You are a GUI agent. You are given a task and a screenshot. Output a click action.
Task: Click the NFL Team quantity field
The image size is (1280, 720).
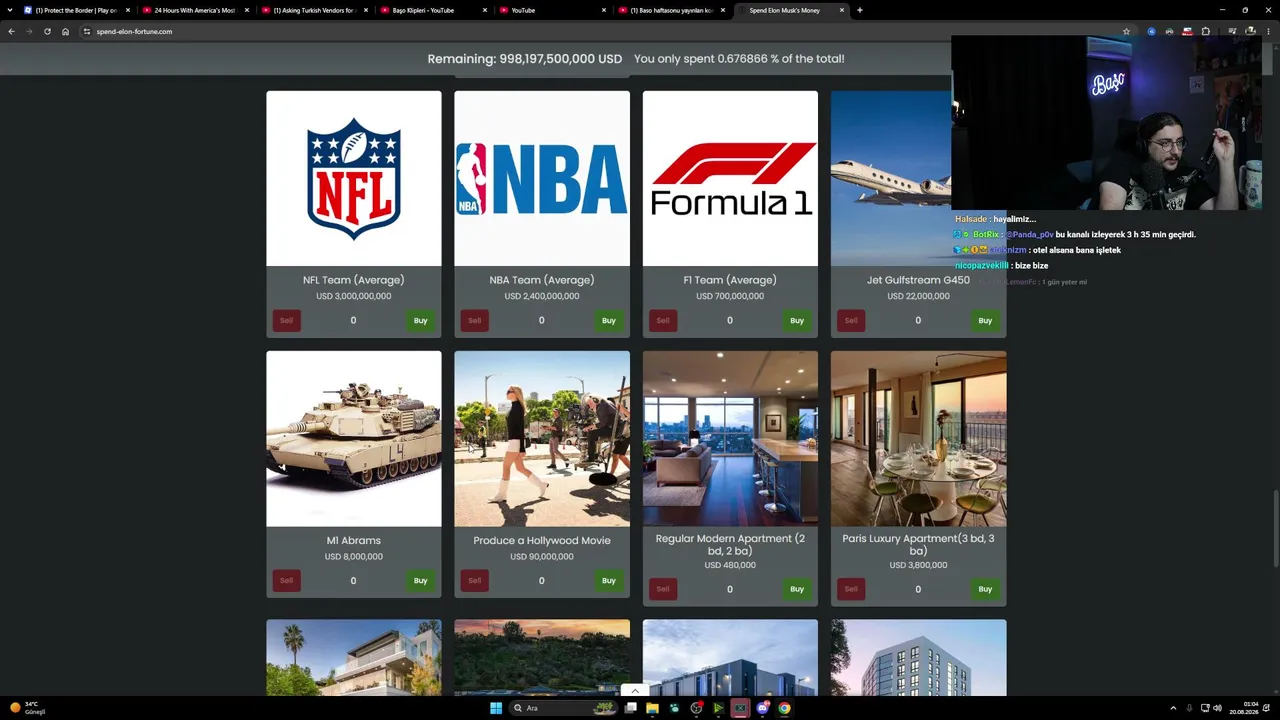pyautogui.click(x=353, y=321)
